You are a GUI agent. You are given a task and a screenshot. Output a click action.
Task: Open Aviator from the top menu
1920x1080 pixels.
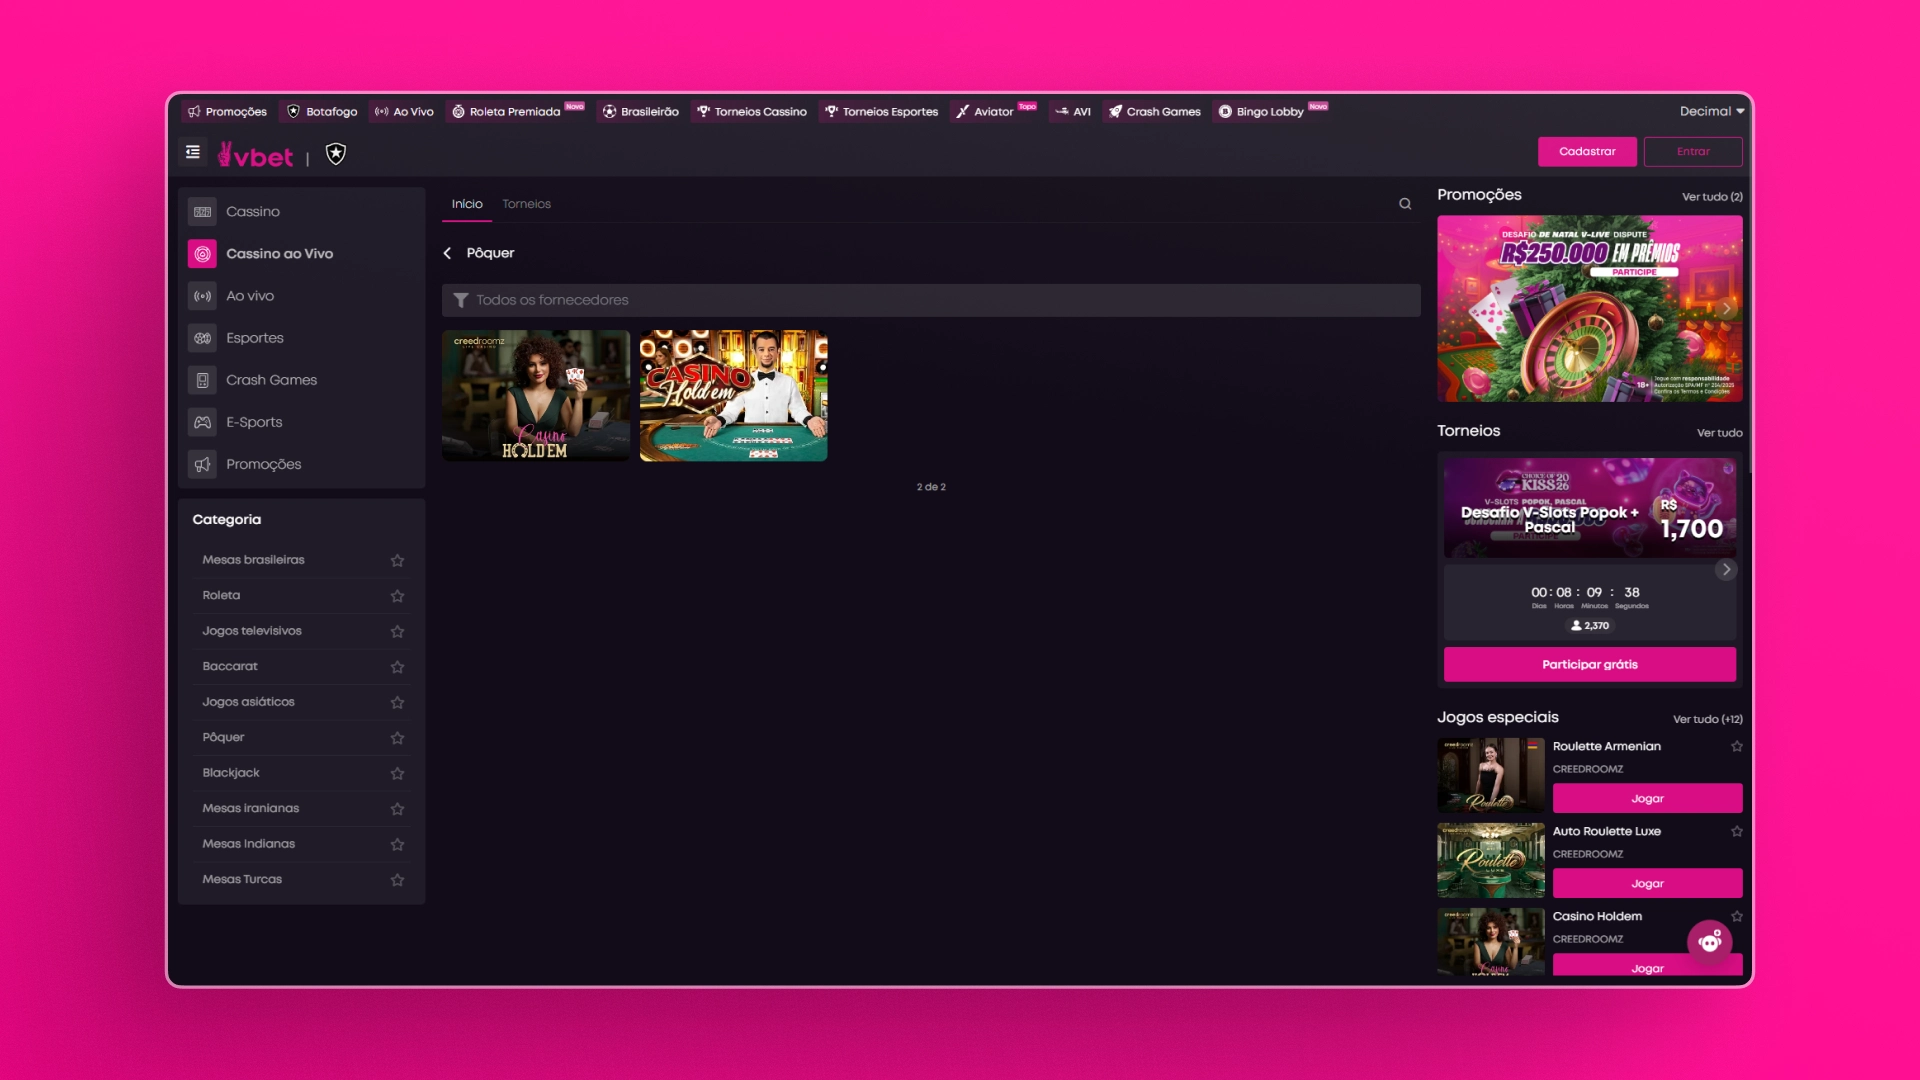(x=993, y=112)
